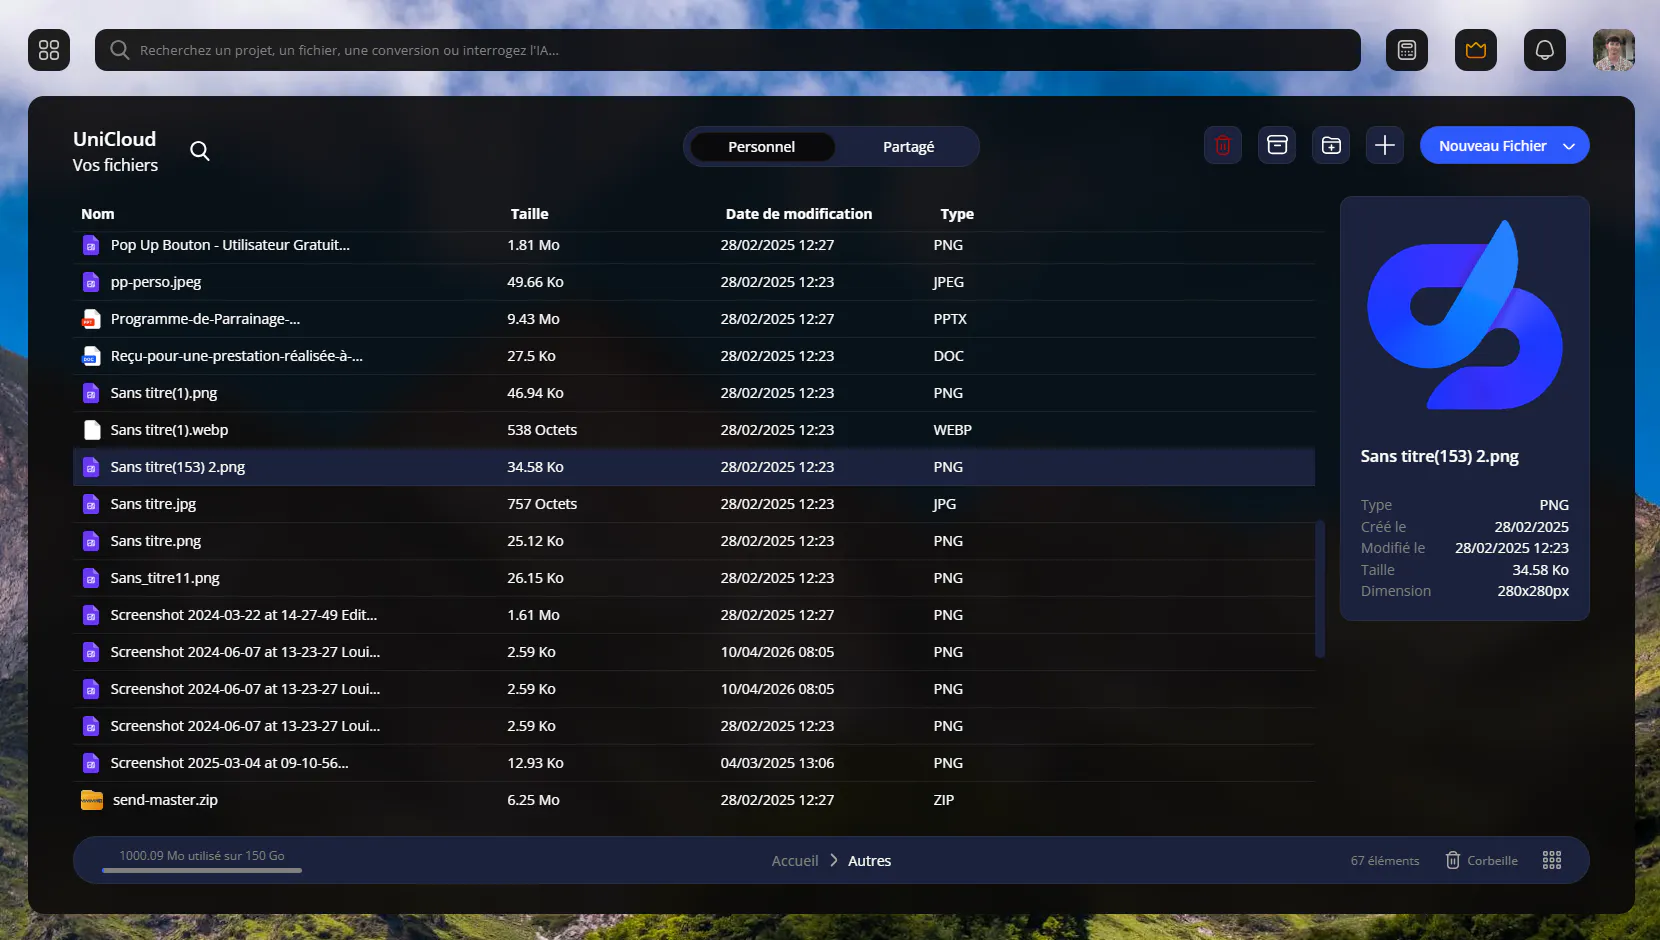Open the apps grid menu icon

(x=49, y=50)
